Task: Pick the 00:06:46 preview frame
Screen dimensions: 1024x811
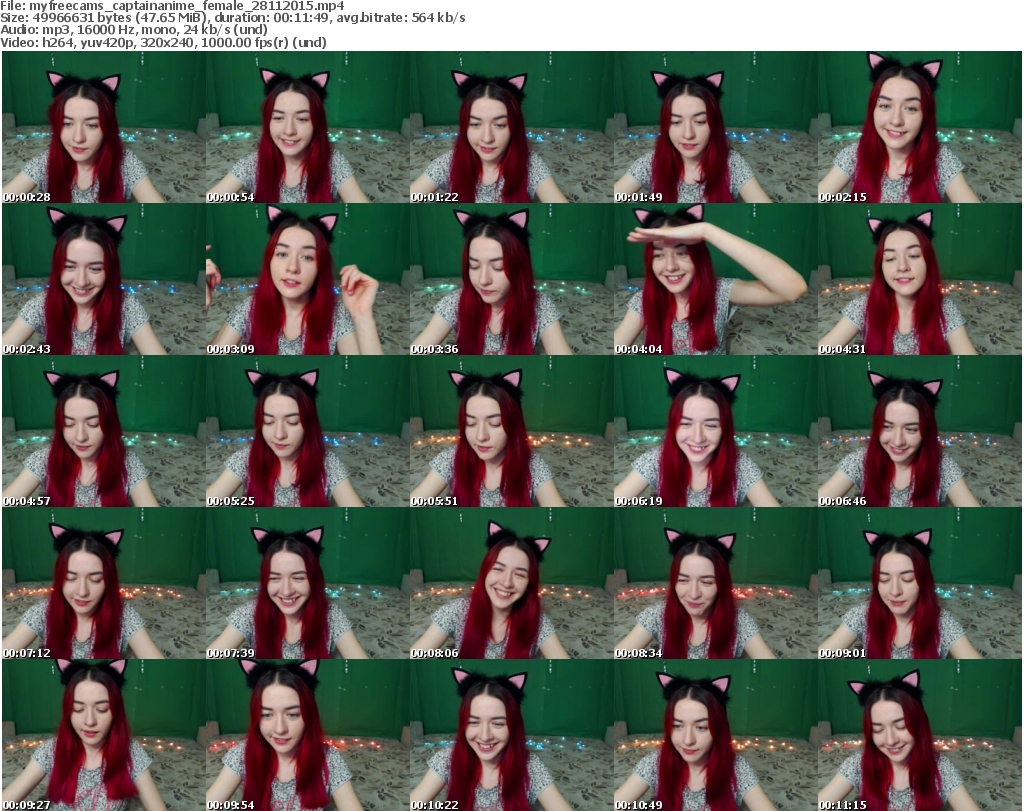Action: click(920, 432)
